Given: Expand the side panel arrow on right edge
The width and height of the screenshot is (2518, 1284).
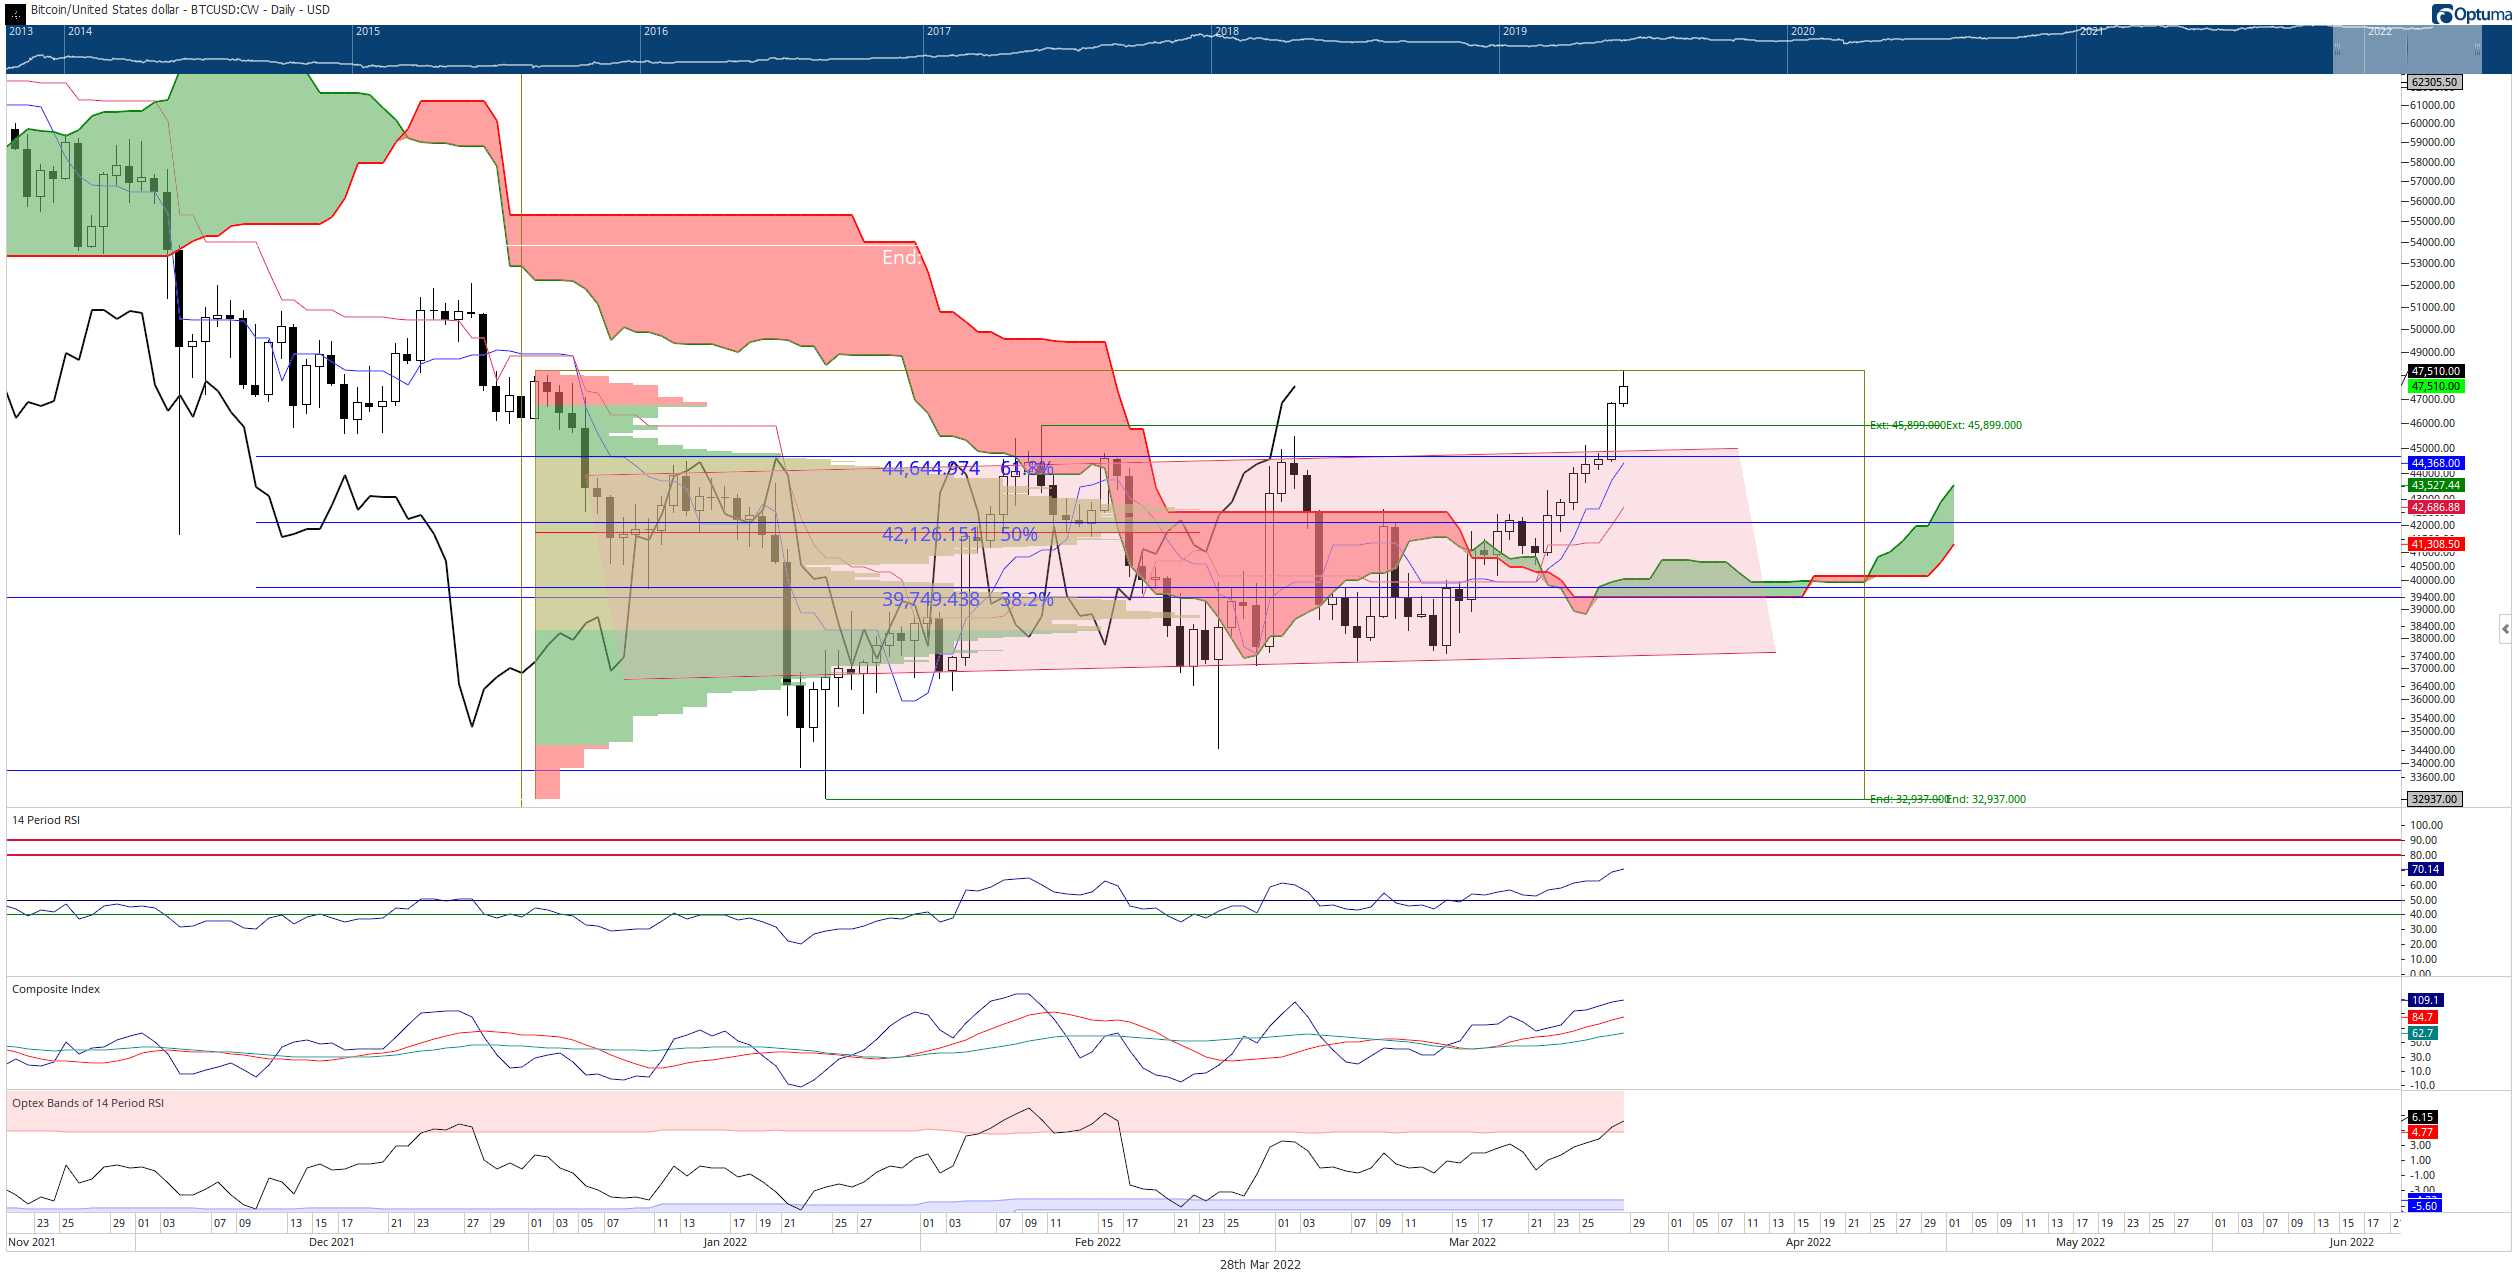Looking at the screenshot, I should point(2505,629).
